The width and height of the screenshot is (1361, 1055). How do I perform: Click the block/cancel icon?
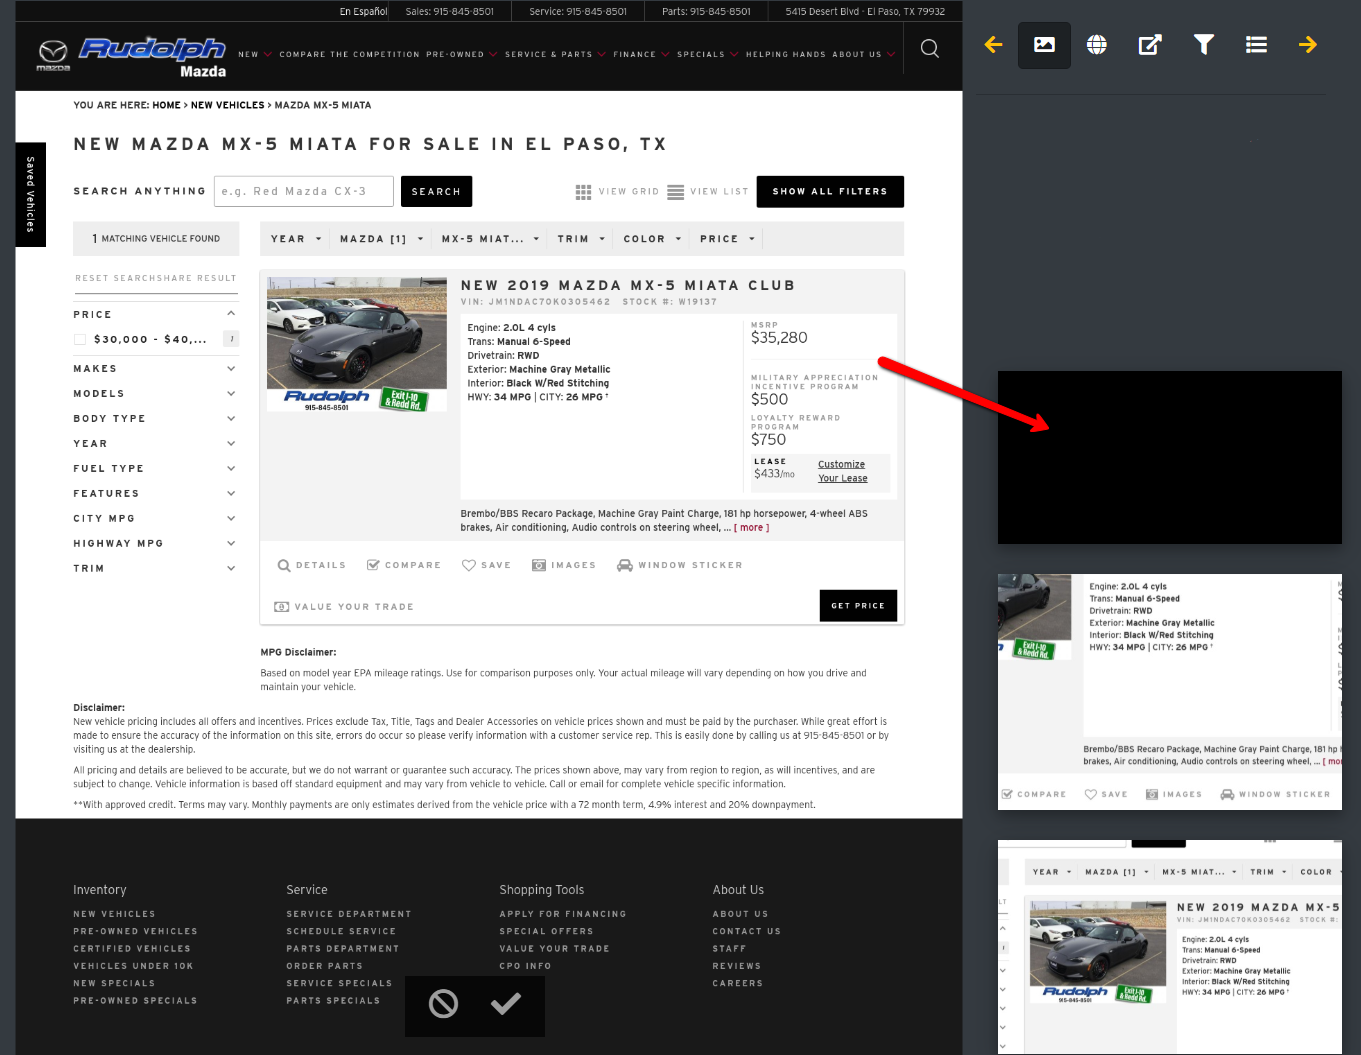pos(443,1005)
